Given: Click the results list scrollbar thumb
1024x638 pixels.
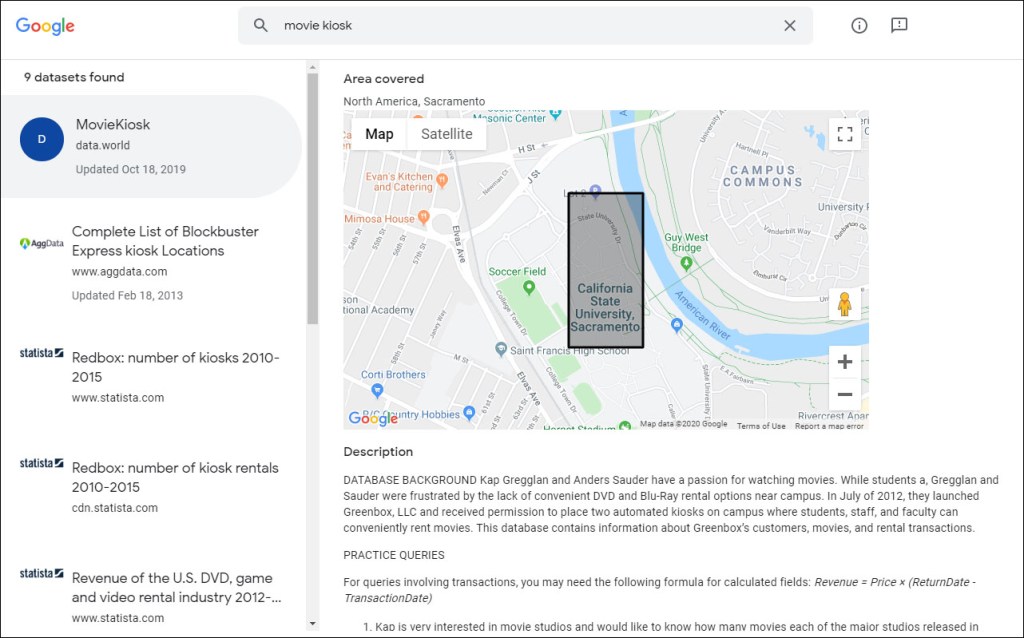Looking at the screenshot, I should pos(312,199).
